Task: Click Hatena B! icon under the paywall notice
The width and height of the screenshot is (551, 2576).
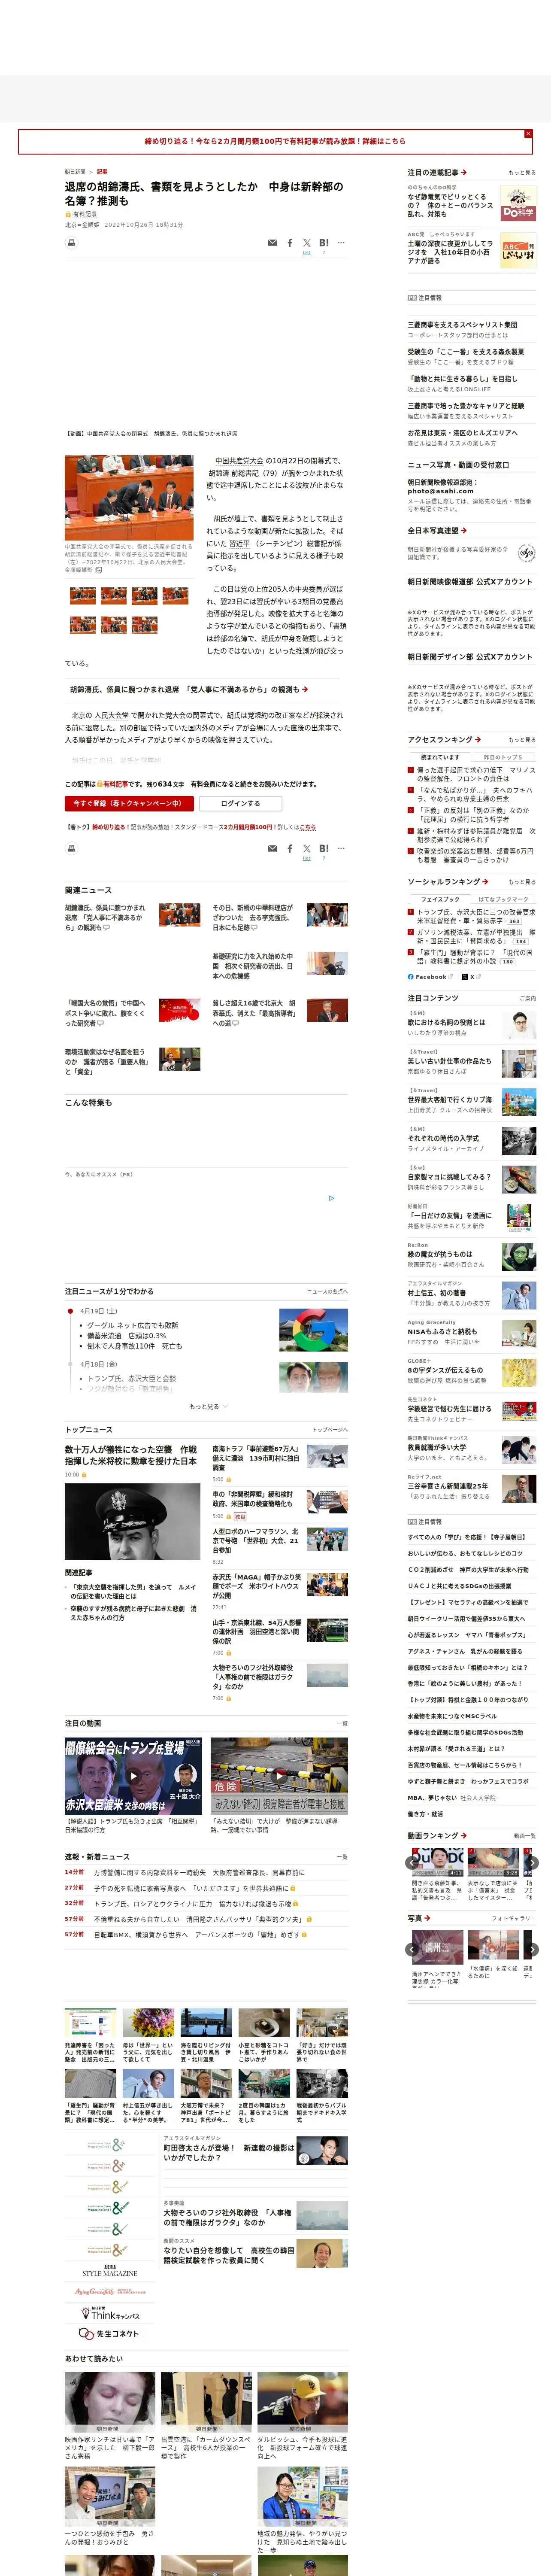Action: tap(324, 848)
